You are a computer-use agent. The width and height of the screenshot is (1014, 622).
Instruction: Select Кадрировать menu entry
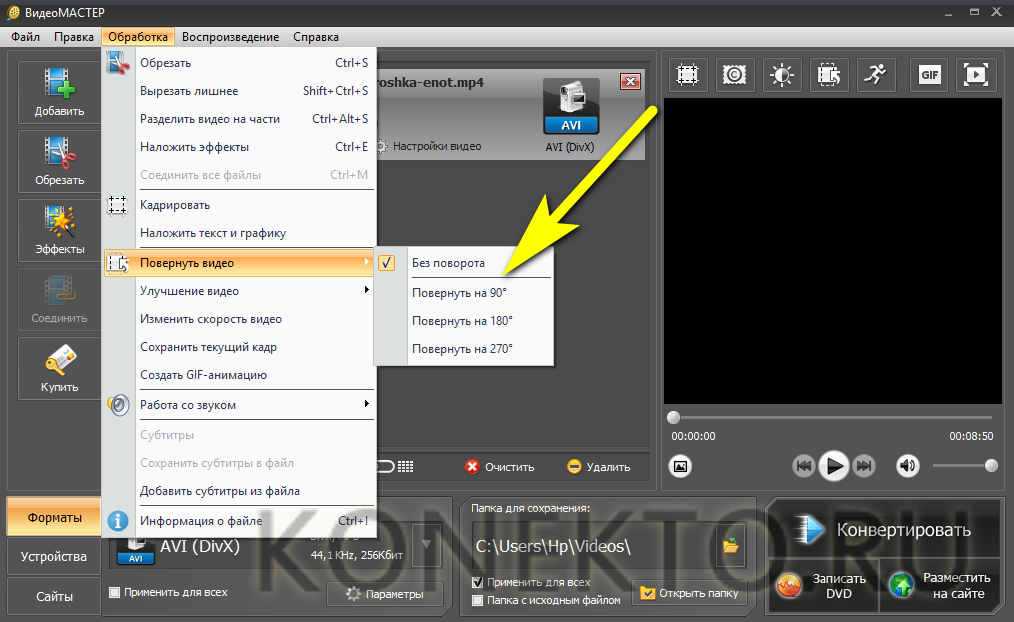(x=239, y=205)
